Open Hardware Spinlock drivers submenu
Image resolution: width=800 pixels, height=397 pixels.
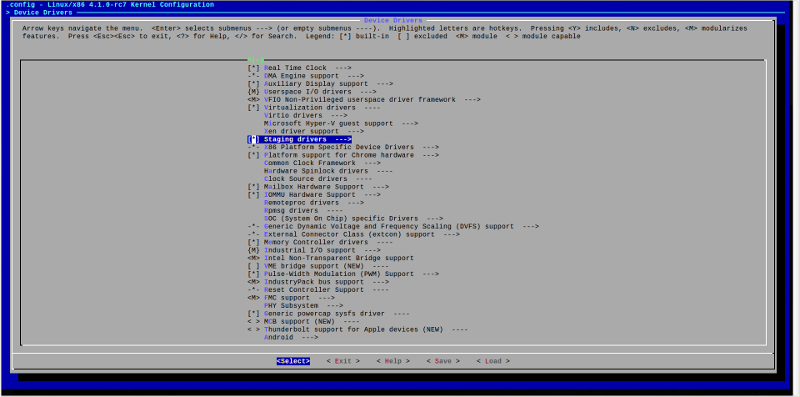pos(328,171)
